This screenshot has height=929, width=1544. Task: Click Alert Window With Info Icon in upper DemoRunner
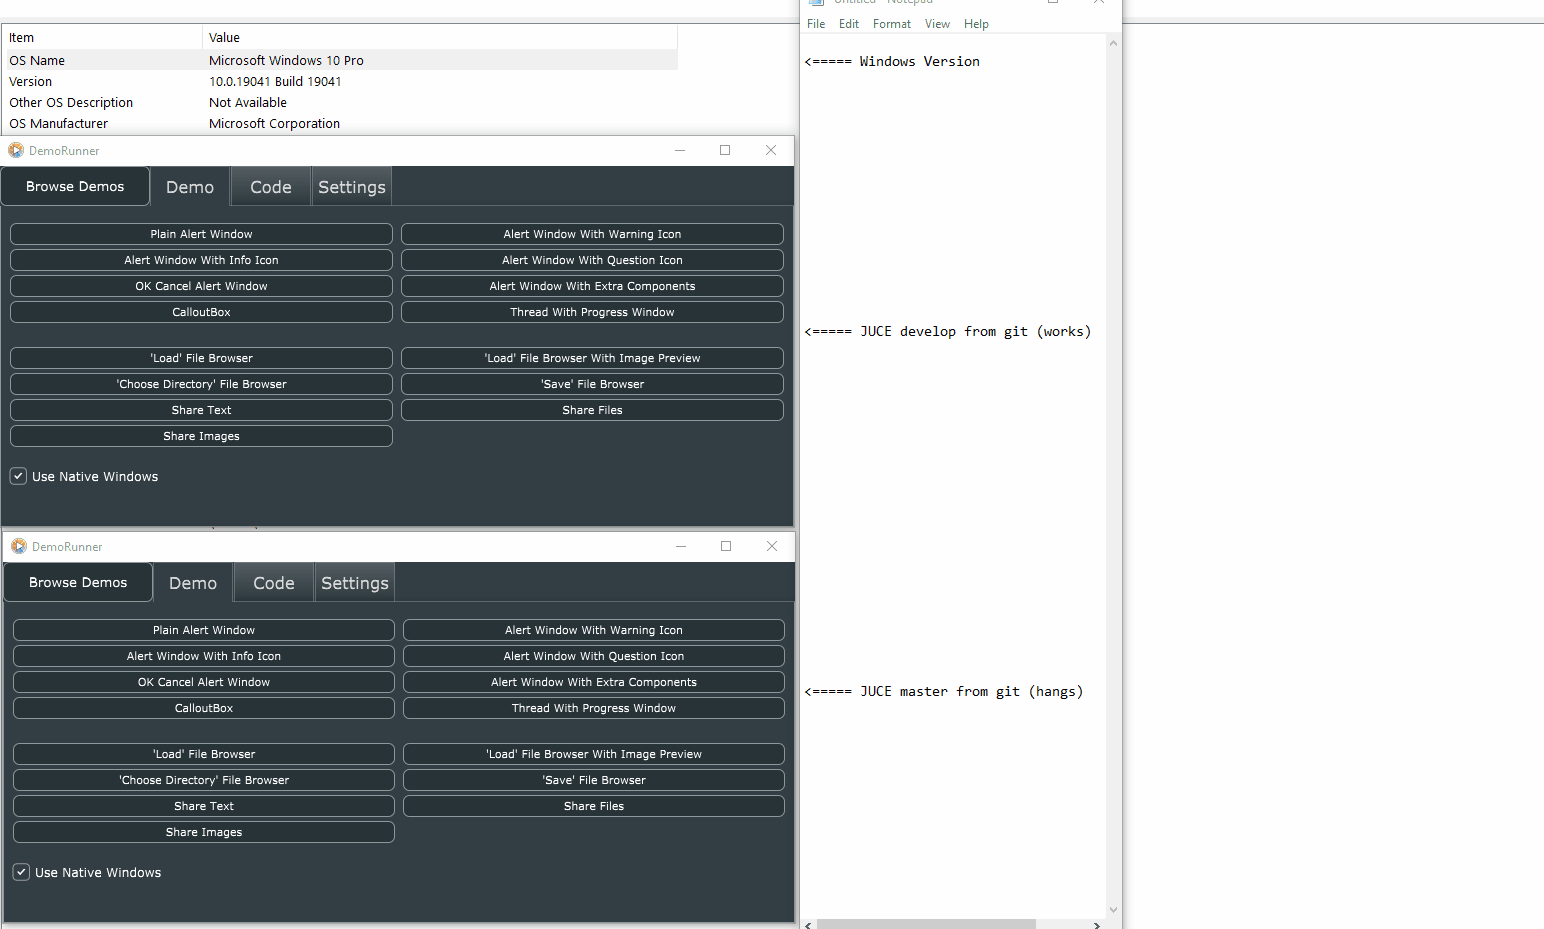(201, 260)
